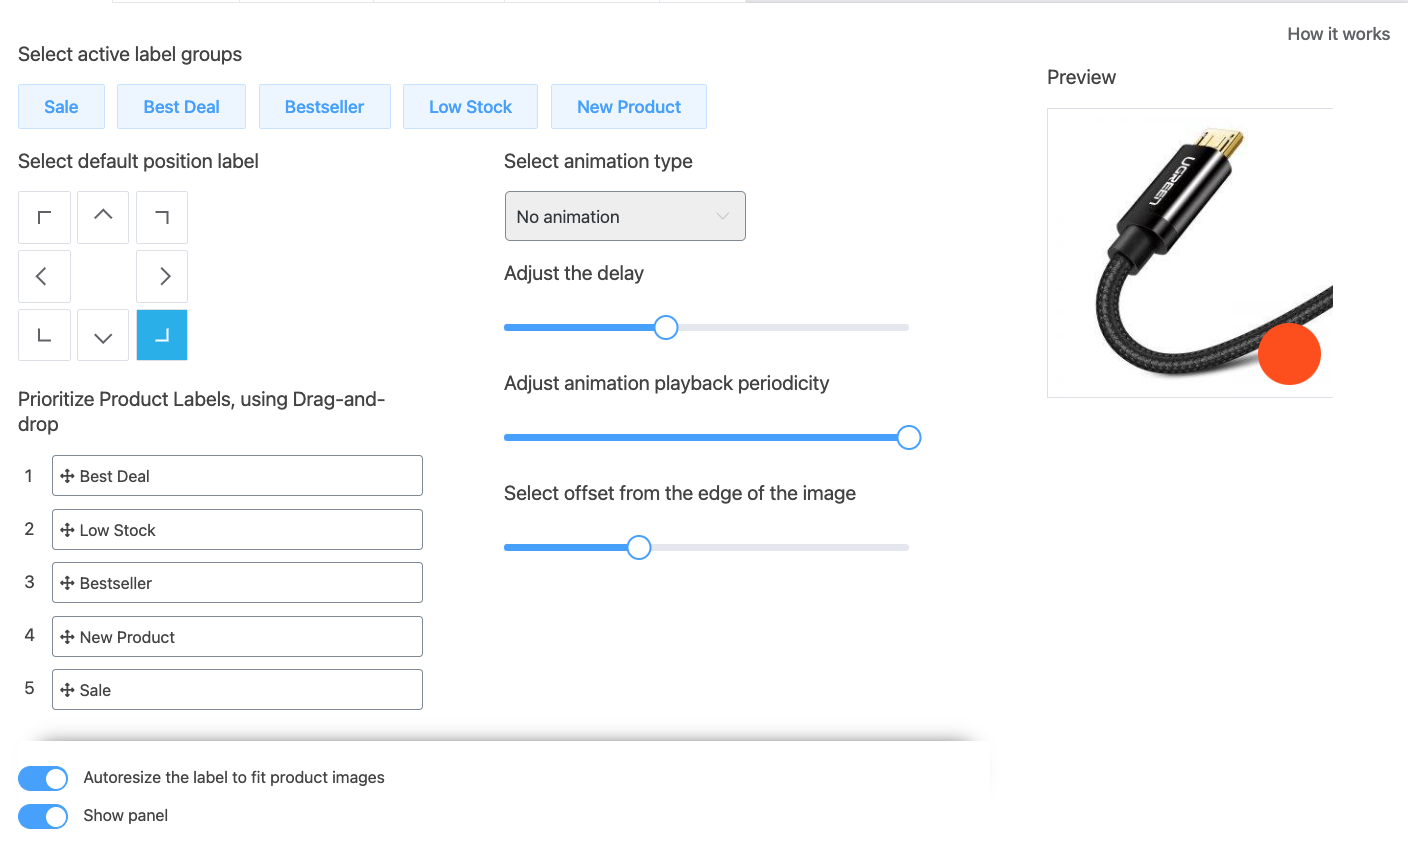Click the Adjust the delay slider handle
Screen dimensions: 1408x849
665,327
